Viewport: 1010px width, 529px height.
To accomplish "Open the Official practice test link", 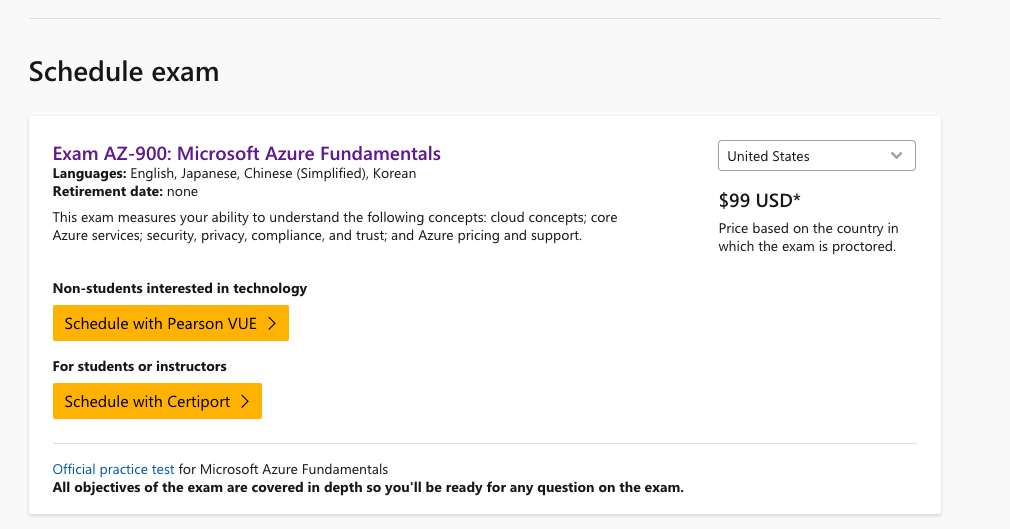I will (x=113, y=469).
